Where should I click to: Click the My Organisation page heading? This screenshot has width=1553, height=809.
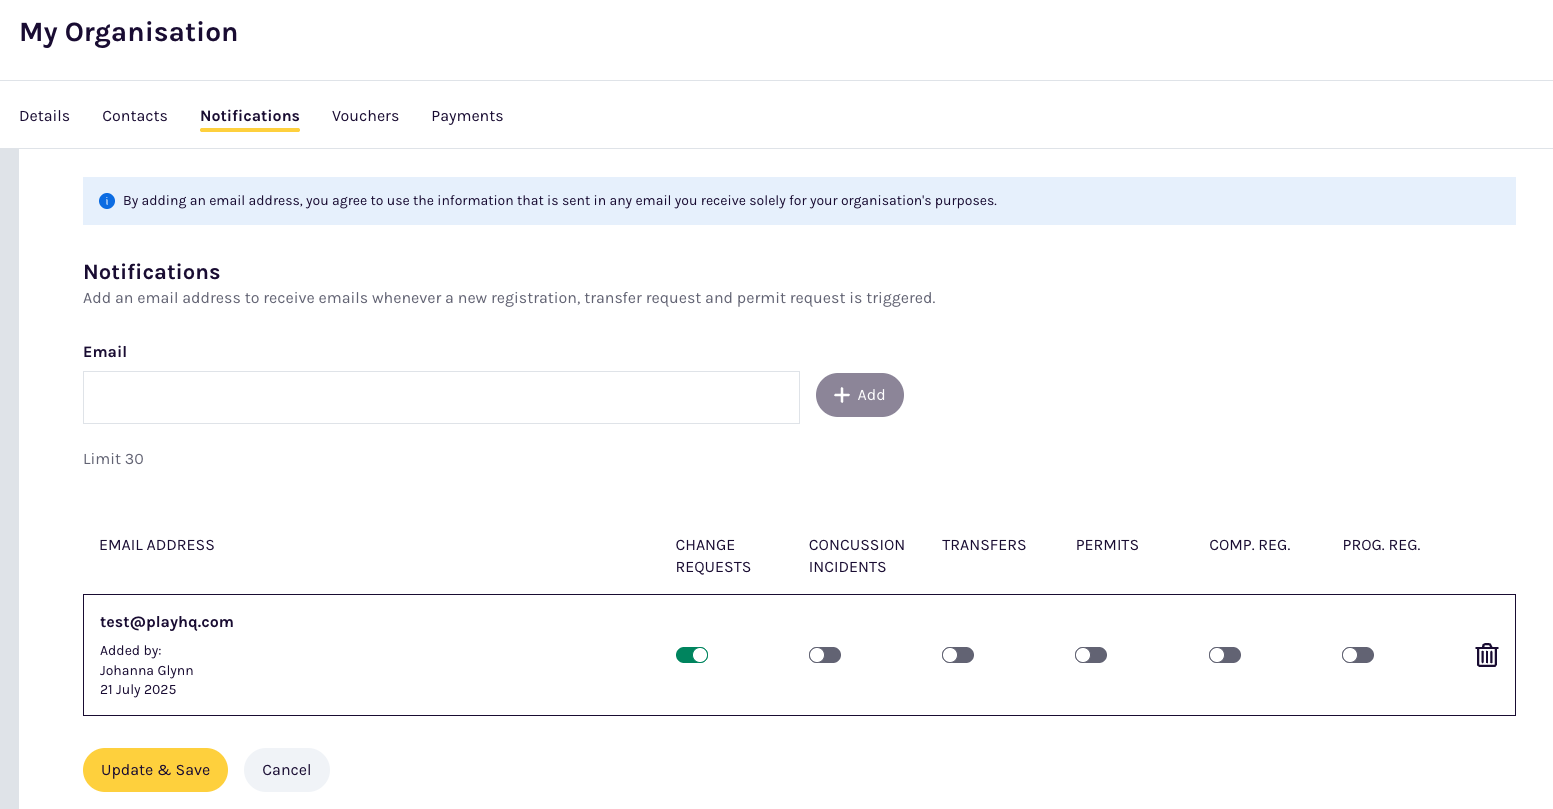pos(129,33)
